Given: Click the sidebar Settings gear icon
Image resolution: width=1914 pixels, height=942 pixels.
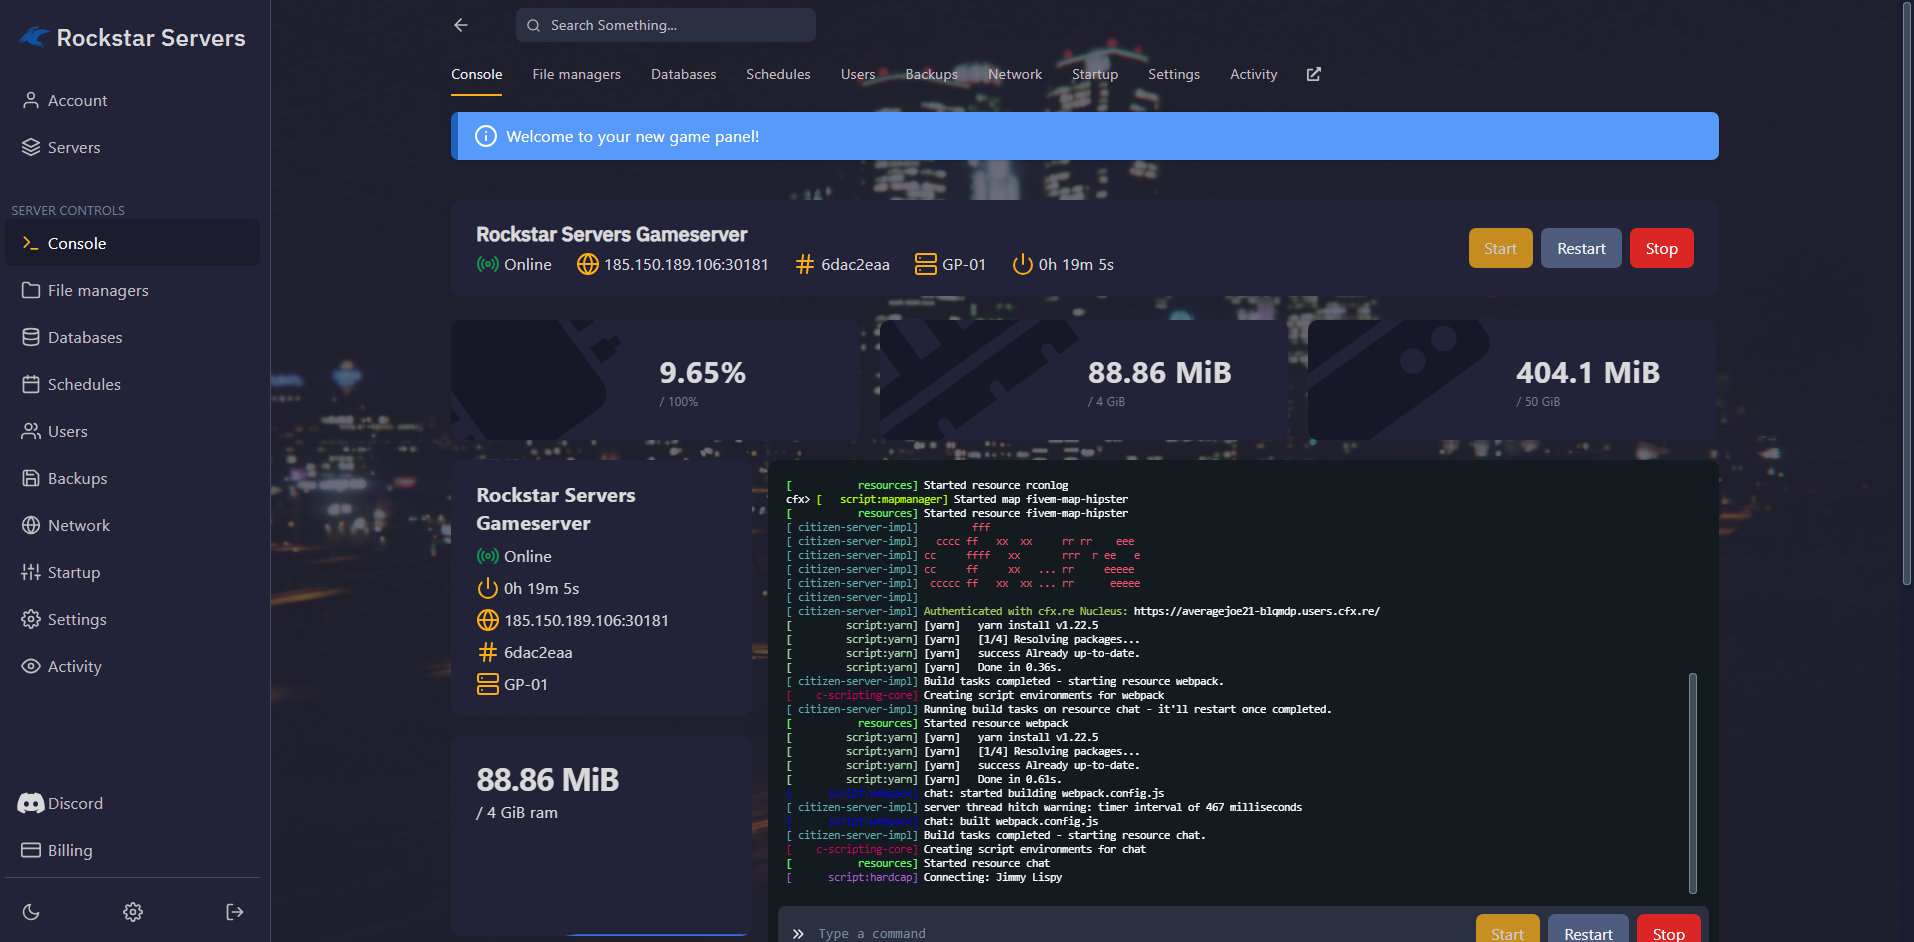Looking at the screenshot, I should (x=31, y=619).
